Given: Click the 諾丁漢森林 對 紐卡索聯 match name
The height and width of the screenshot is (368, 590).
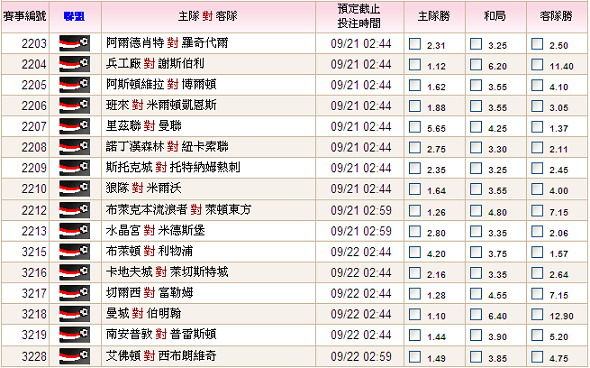Looking at the screenshot, I should pos(167,146).
